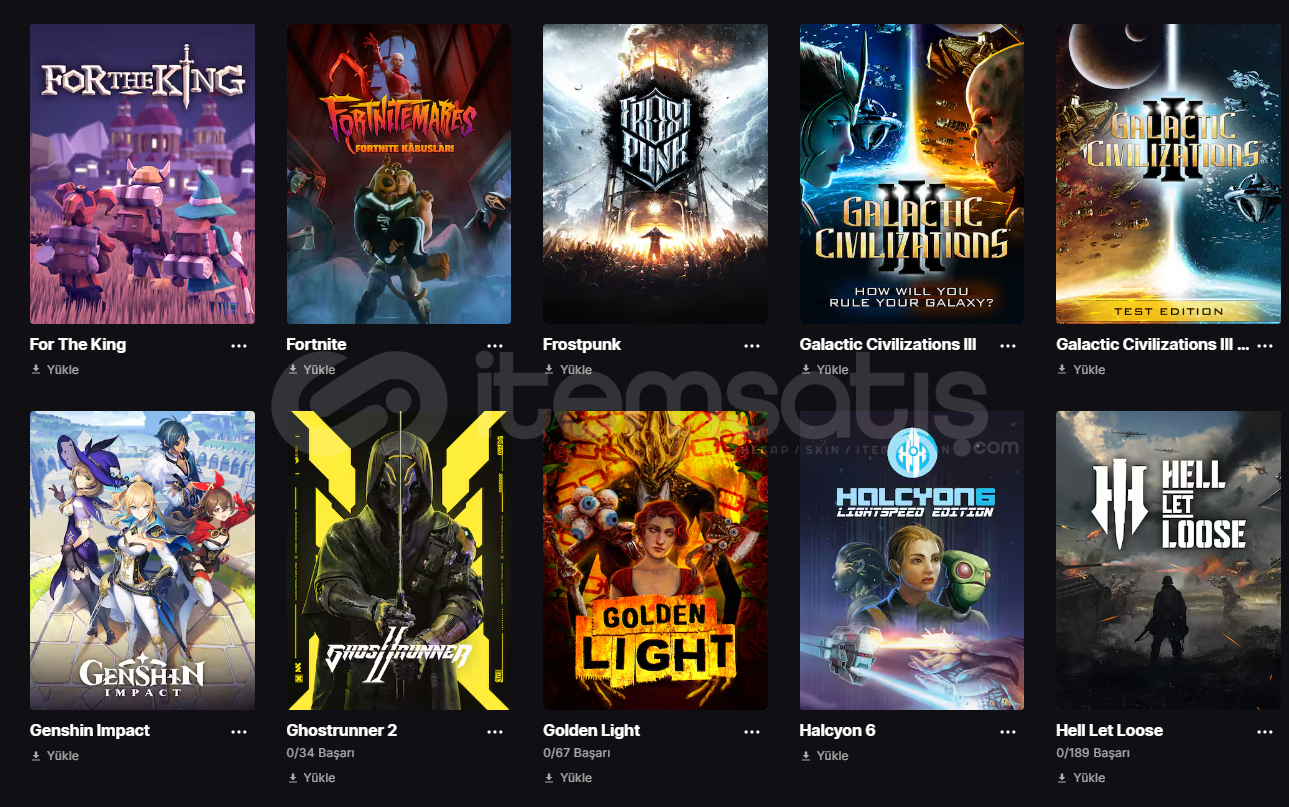Open more options for Hell Let Loose
Image resolution: width=1289 pixels, height=807 pixels.
1265,731
